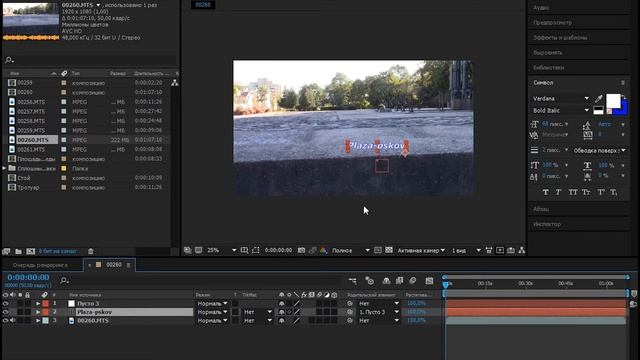
Task: Expand the Слушоны folder in Project panel
Action: coord(4,168)
